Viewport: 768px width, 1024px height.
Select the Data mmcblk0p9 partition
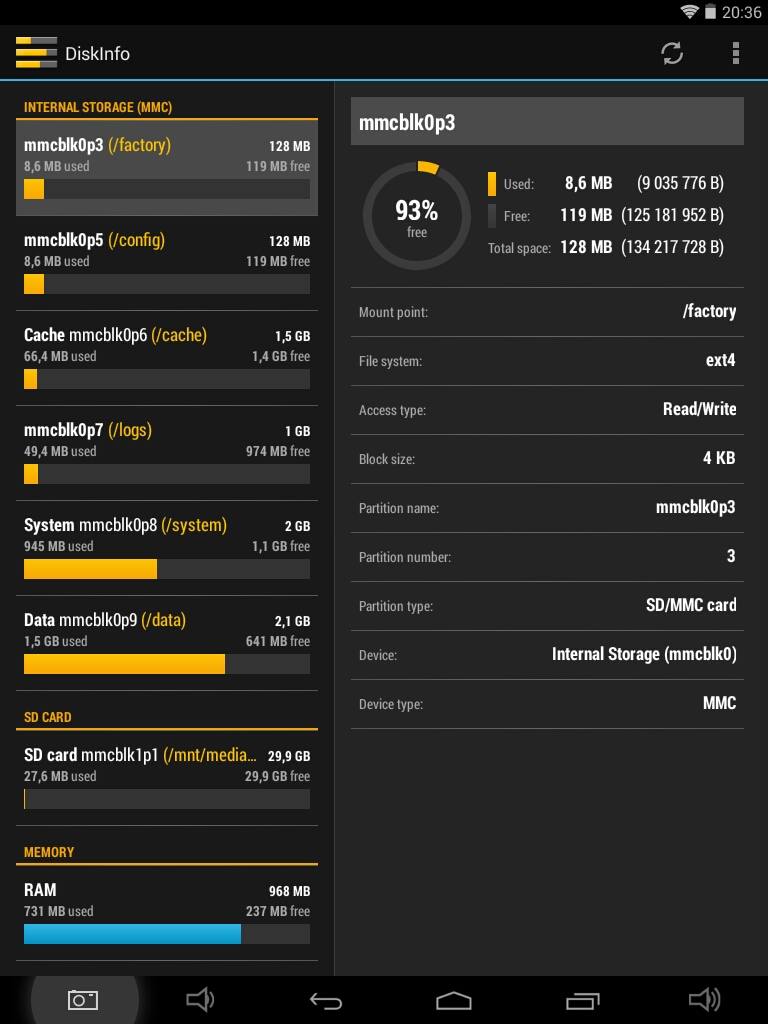167,642
